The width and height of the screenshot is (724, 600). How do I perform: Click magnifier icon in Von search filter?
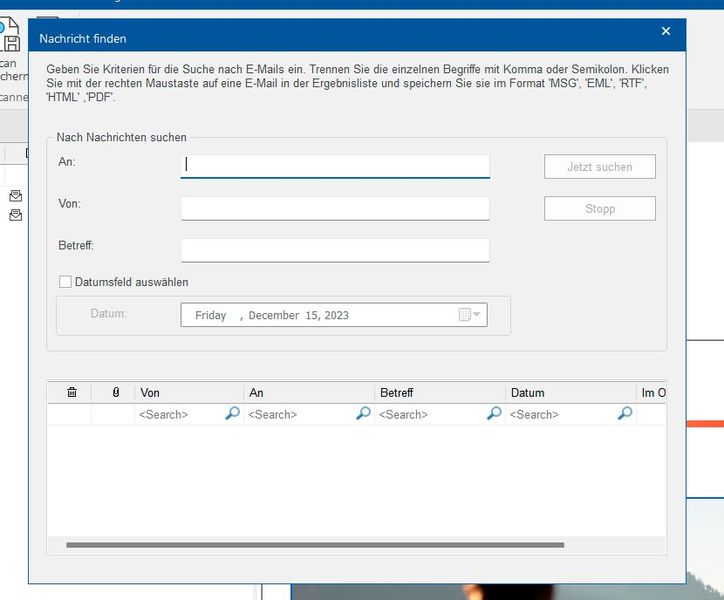click(x=232, y=413)
